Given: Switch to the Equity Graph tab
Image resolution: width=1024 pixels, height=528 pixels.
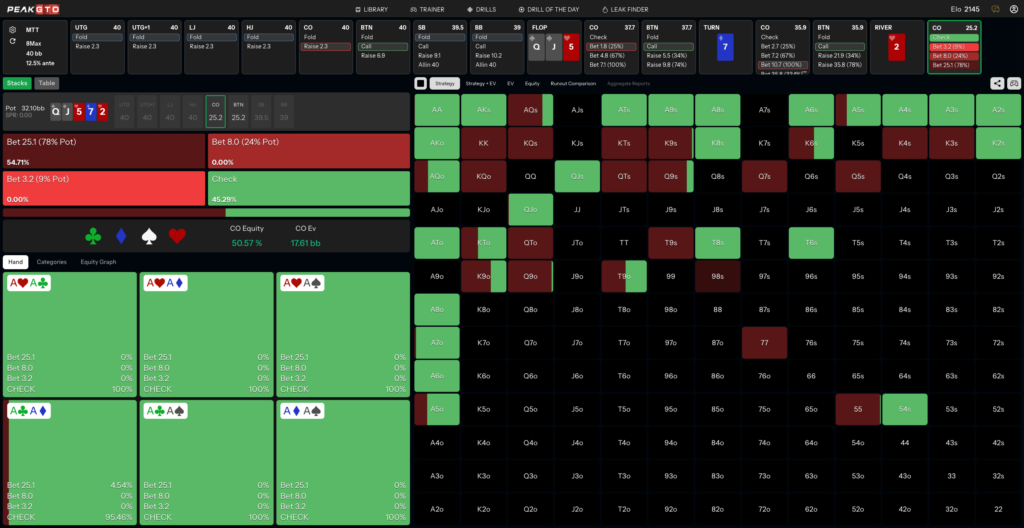Looking at the screenshot, I should click(x=98, y=261).
